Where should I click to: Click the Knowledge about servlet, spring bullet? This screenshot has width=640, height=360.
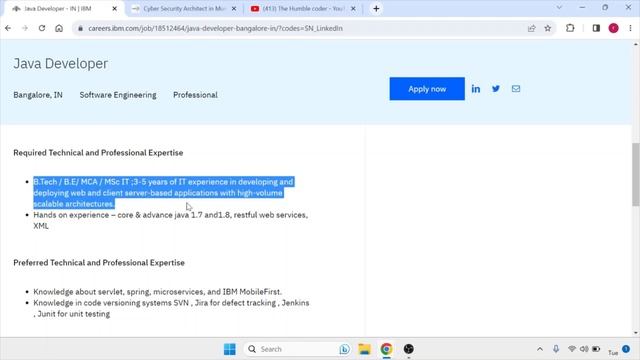[158, 292]
